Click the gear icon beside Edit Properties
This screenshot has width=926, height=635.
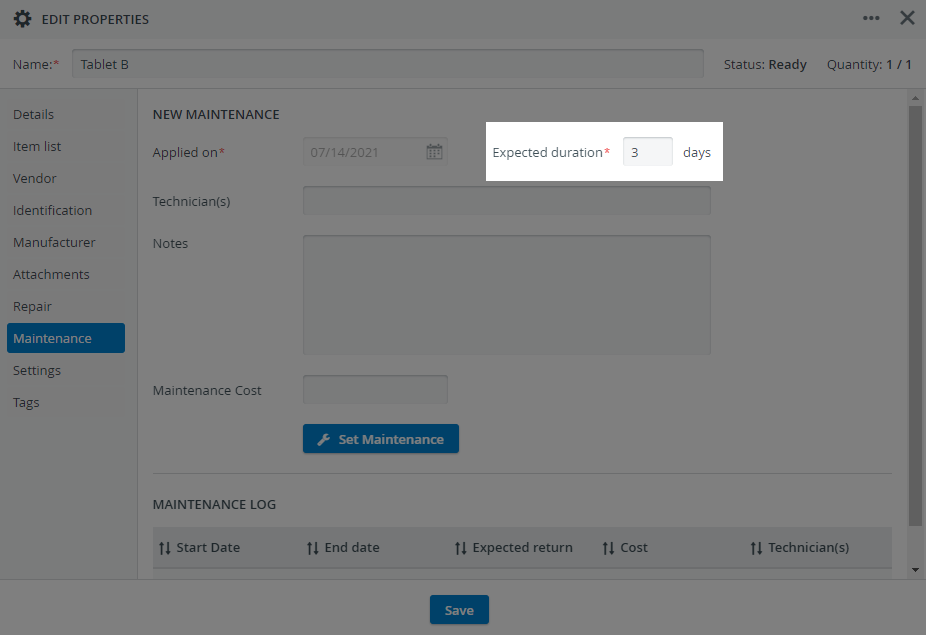(22, 19)
